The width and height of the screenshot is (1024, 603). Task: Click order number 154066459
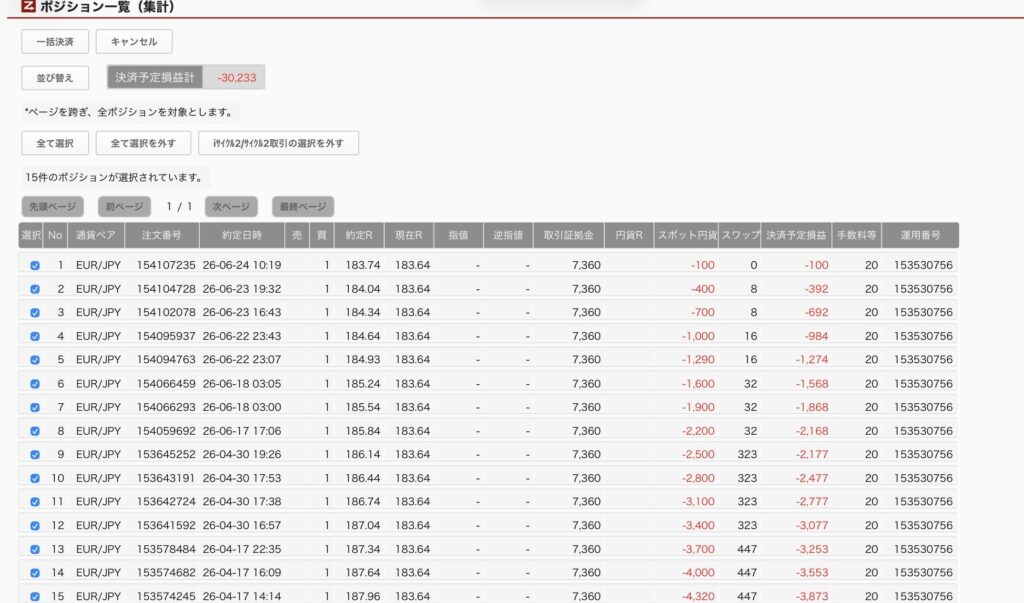(x=166, y=383)
